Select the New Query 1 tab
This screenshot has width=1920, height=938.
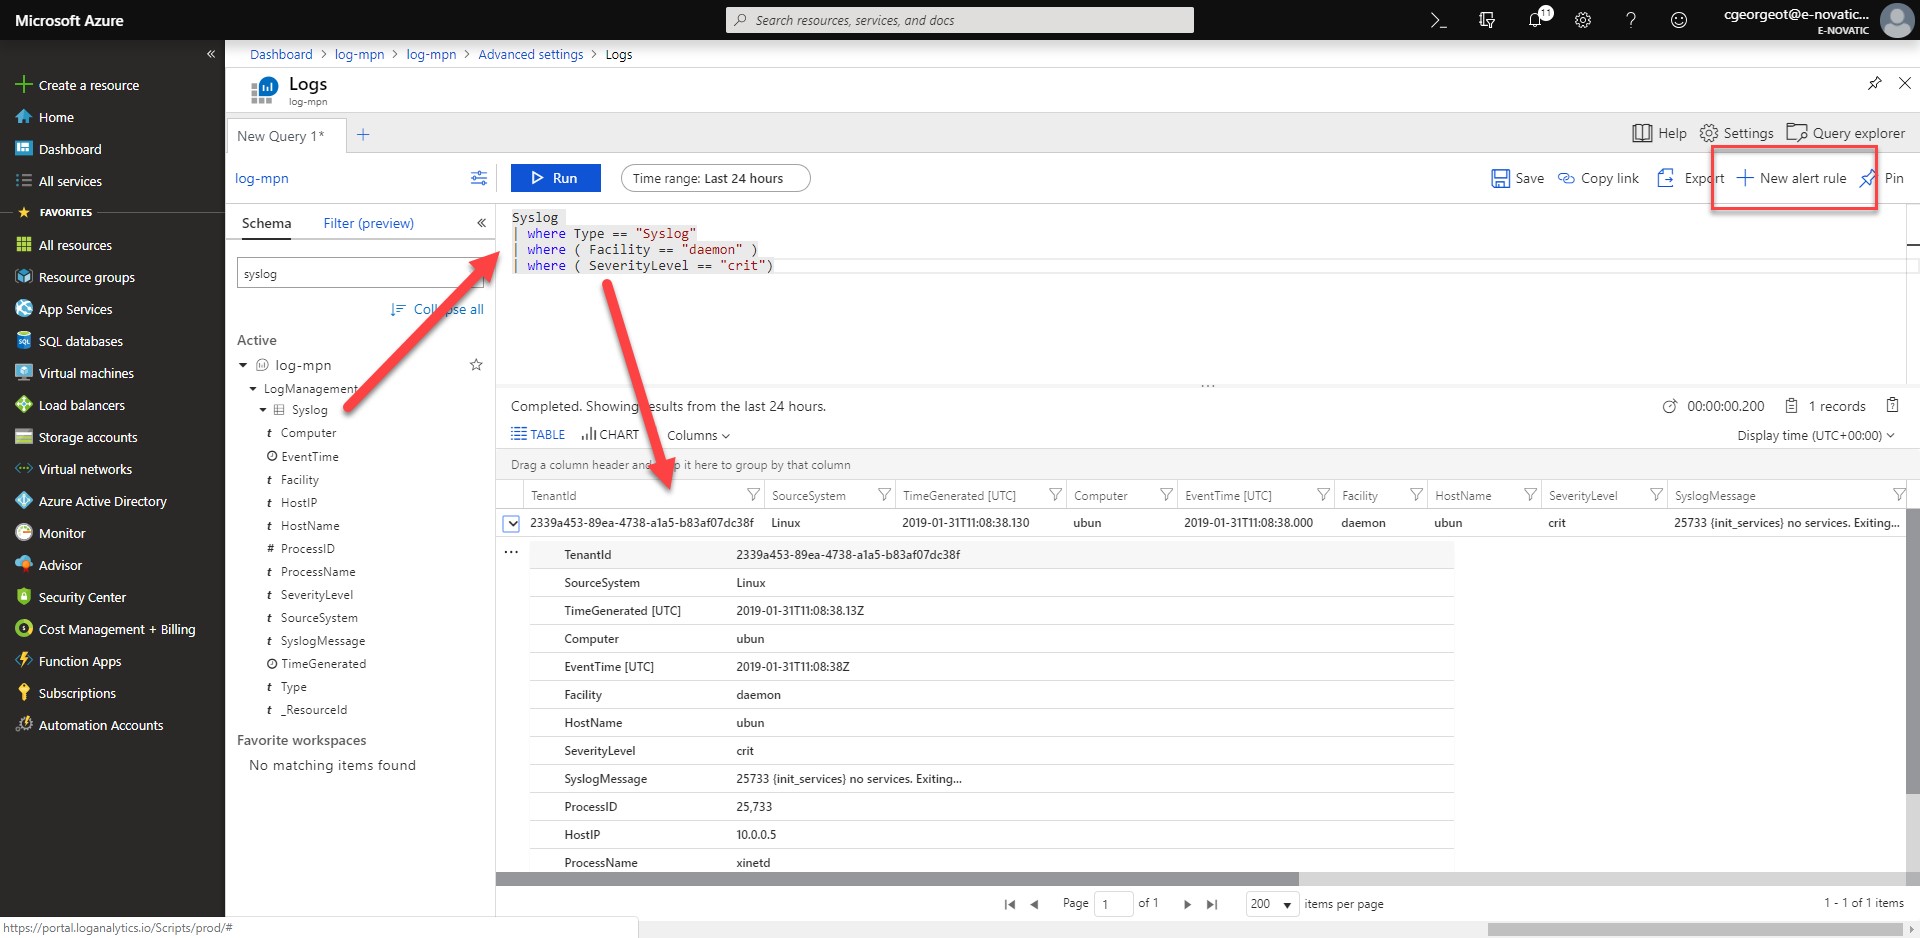[286, 136]
